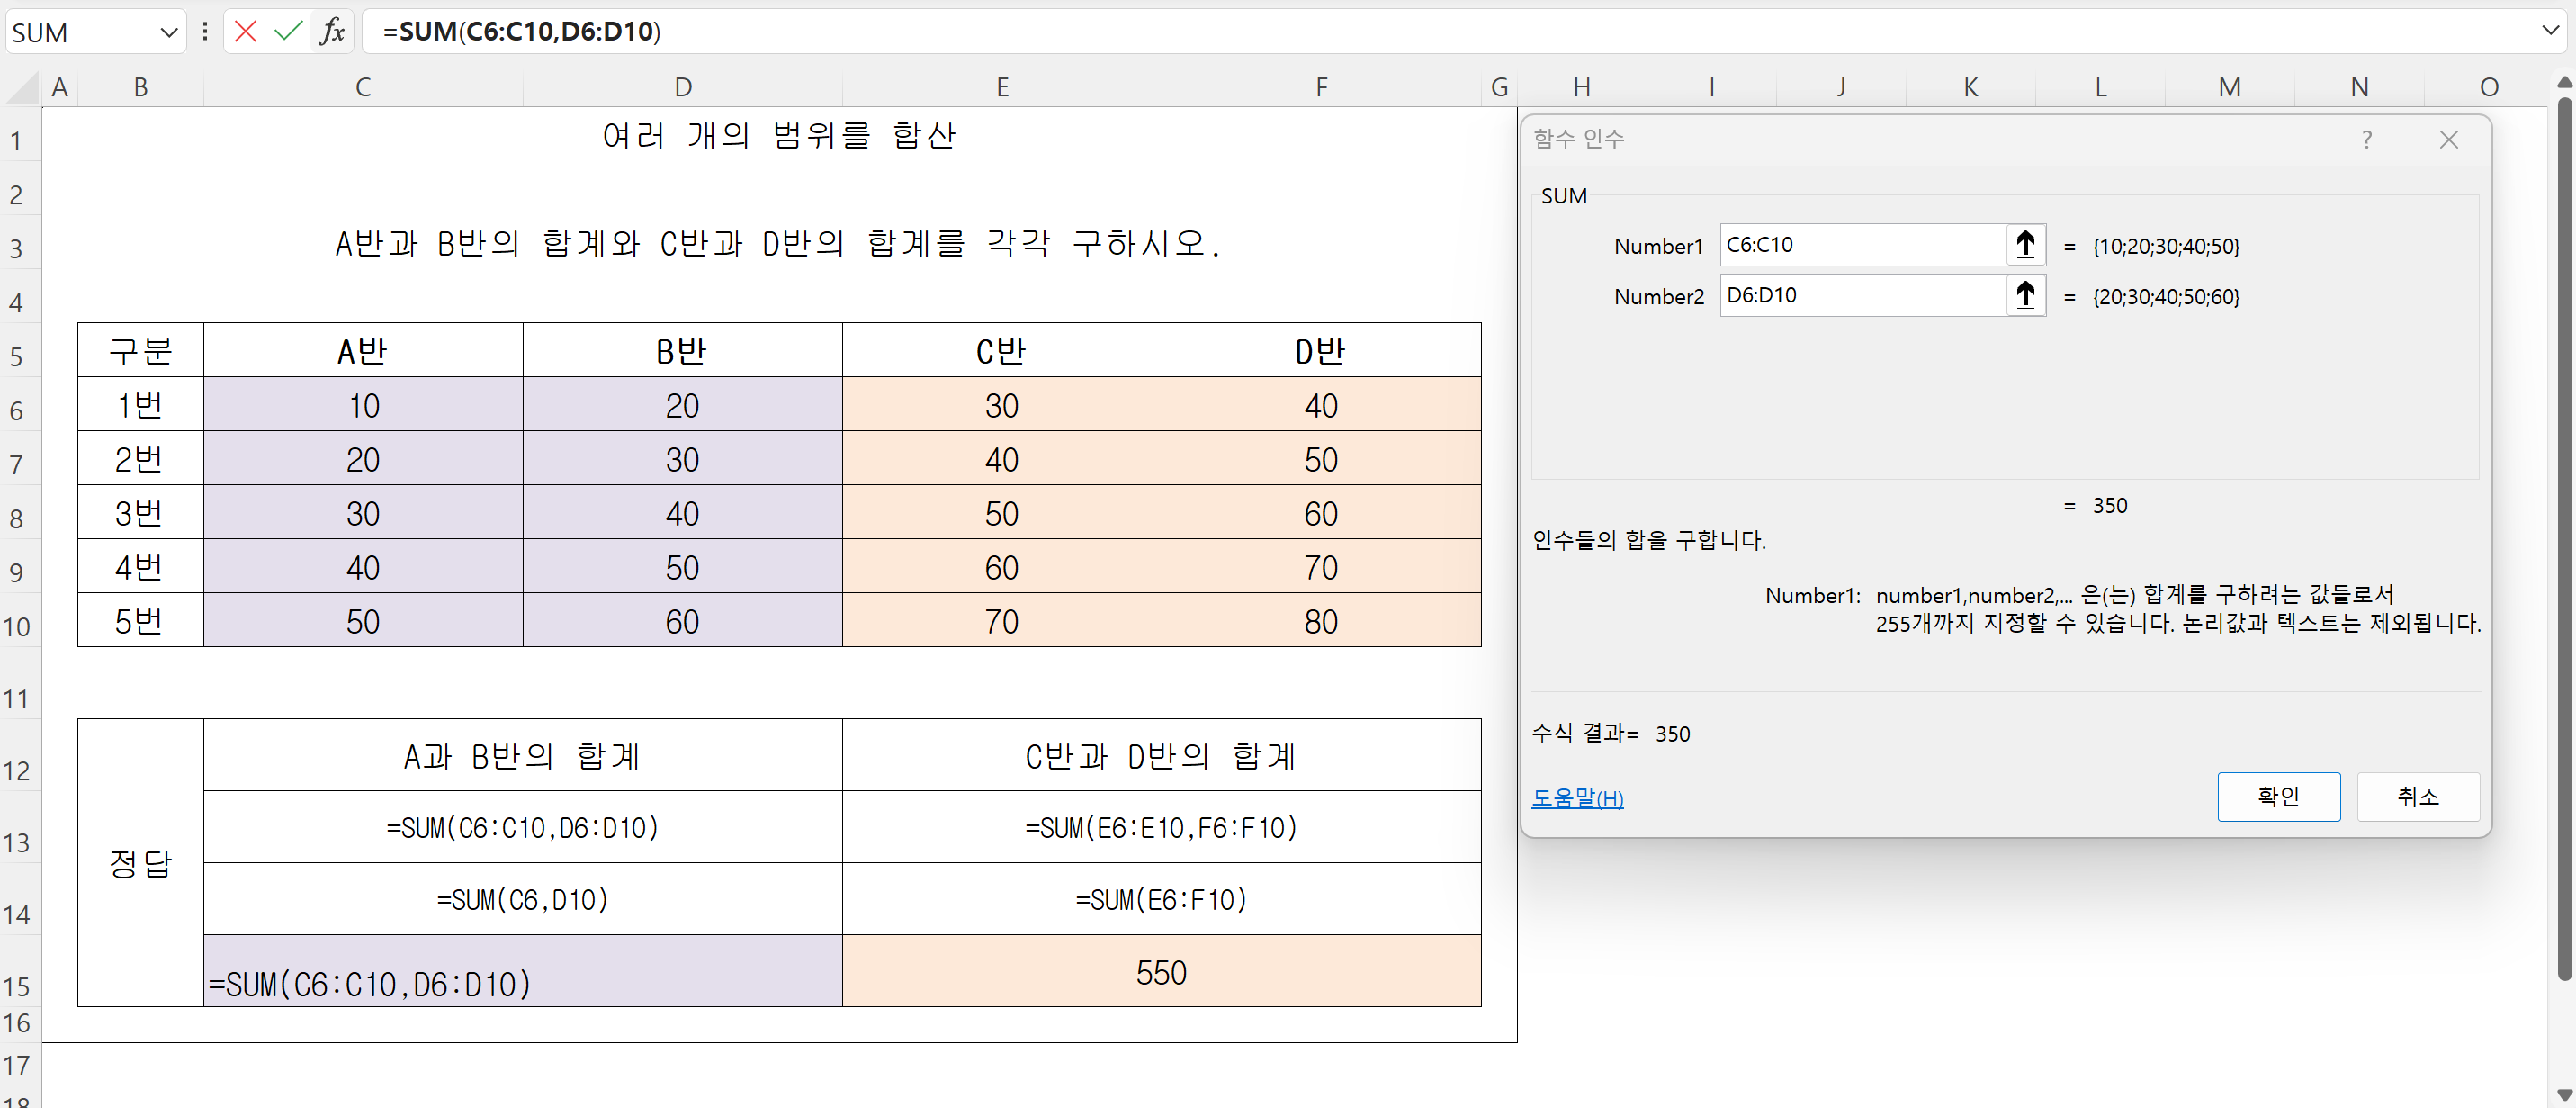Collapse dialog via Number1 range selector arrow

coord(2025,245)
